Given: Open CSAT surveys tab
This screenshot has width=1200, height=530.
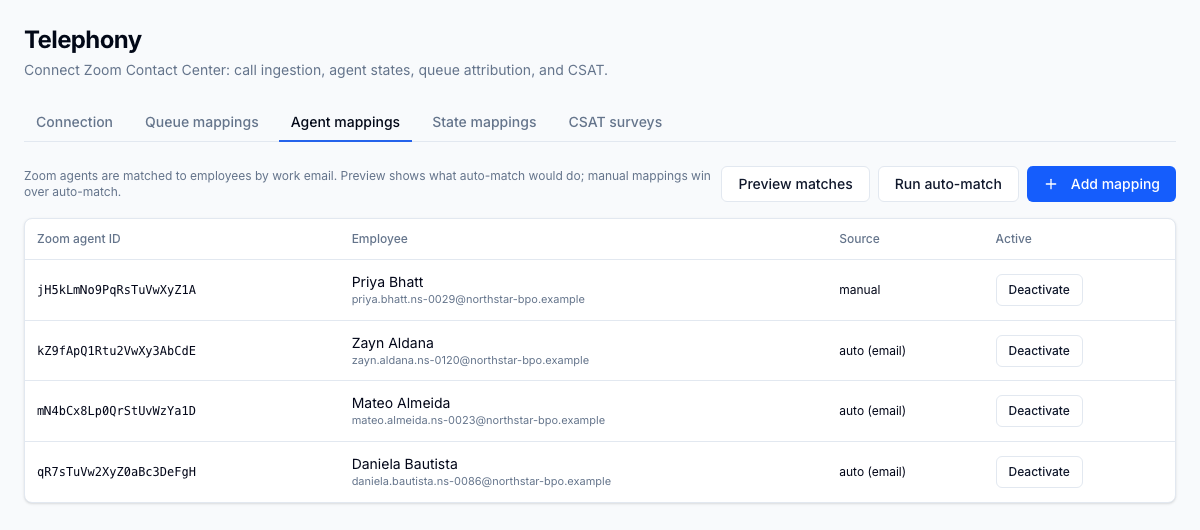Looking at the screenshot, I should [615, 122].
